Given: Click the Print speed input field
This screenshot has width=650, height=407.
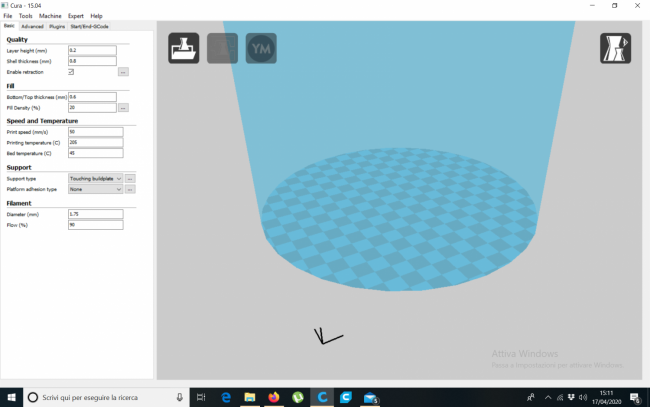Looking at the screenshot, I should (x=95, y=132).
